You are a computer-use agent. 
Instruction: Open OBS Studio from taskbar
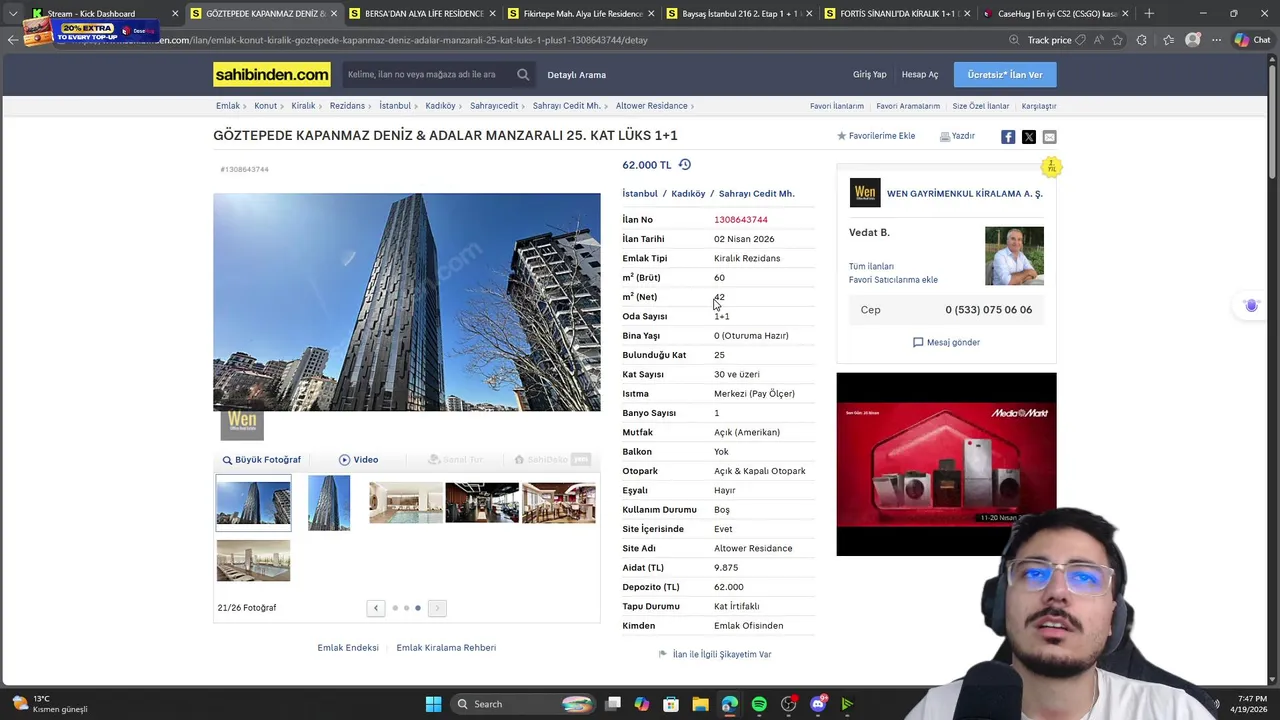[789, 704]
